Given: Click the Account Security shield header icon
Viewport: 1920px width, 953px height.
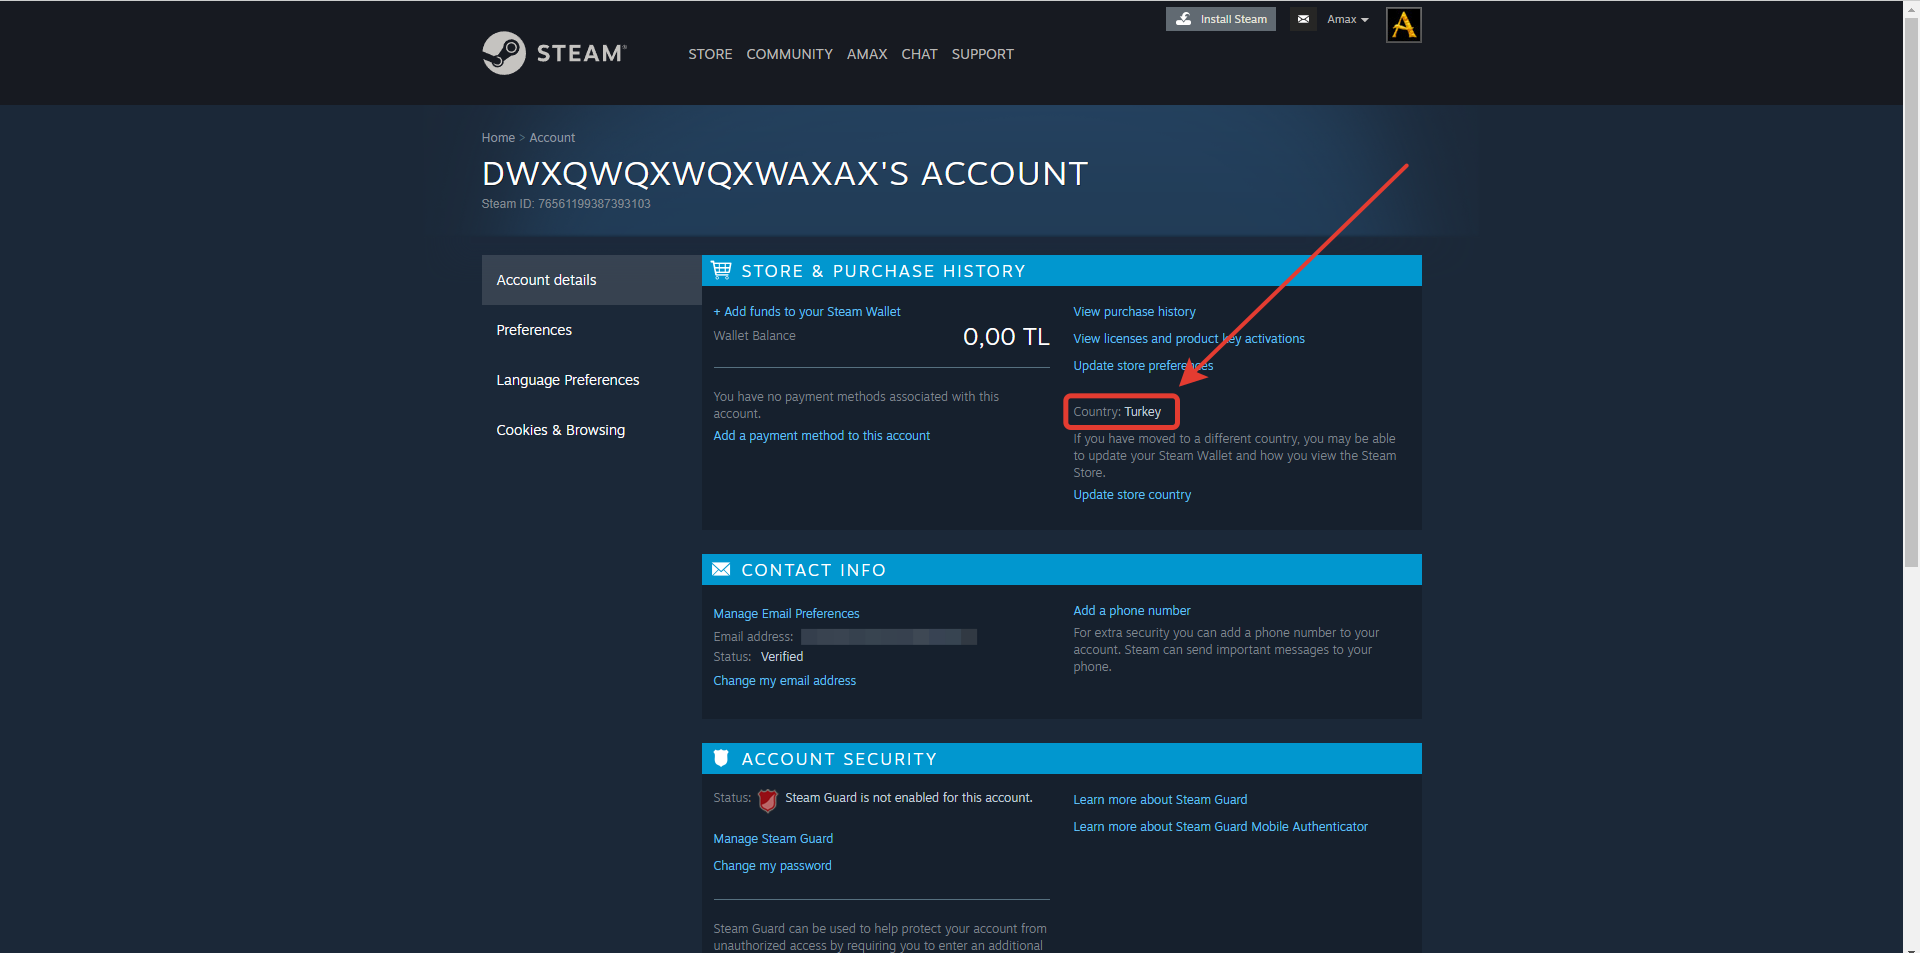Looking at the screenshot, I should point(721,758).
